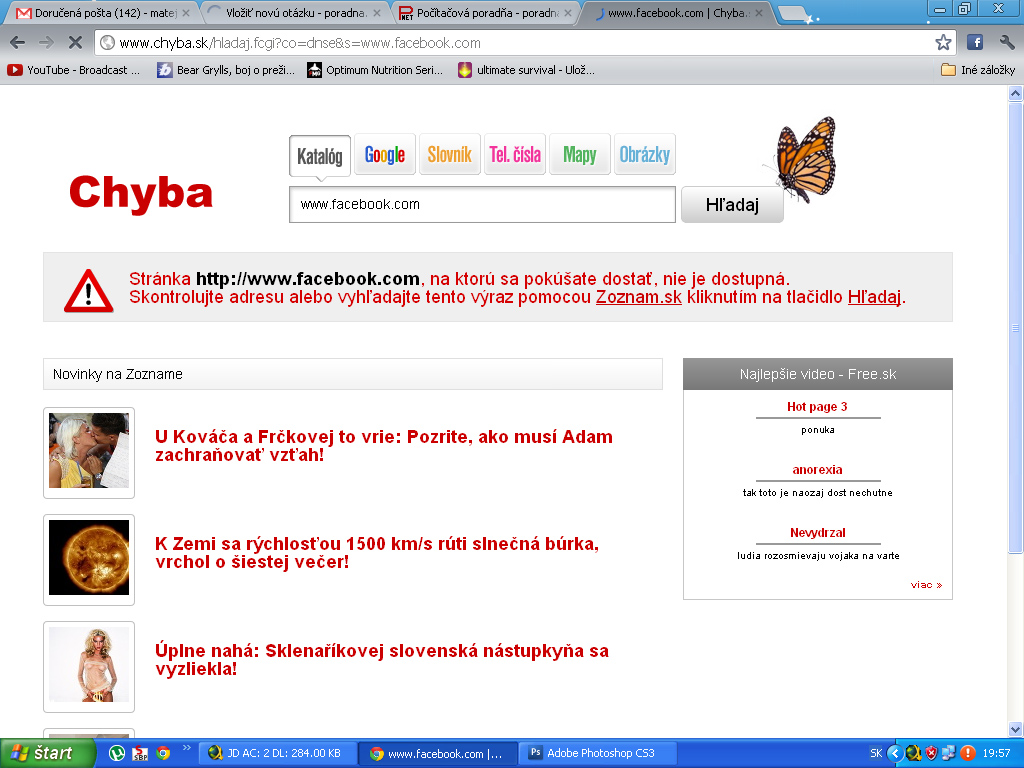Click the browser address bar
The height and width of the screenshot is (768, 1024).
point(516,43)
